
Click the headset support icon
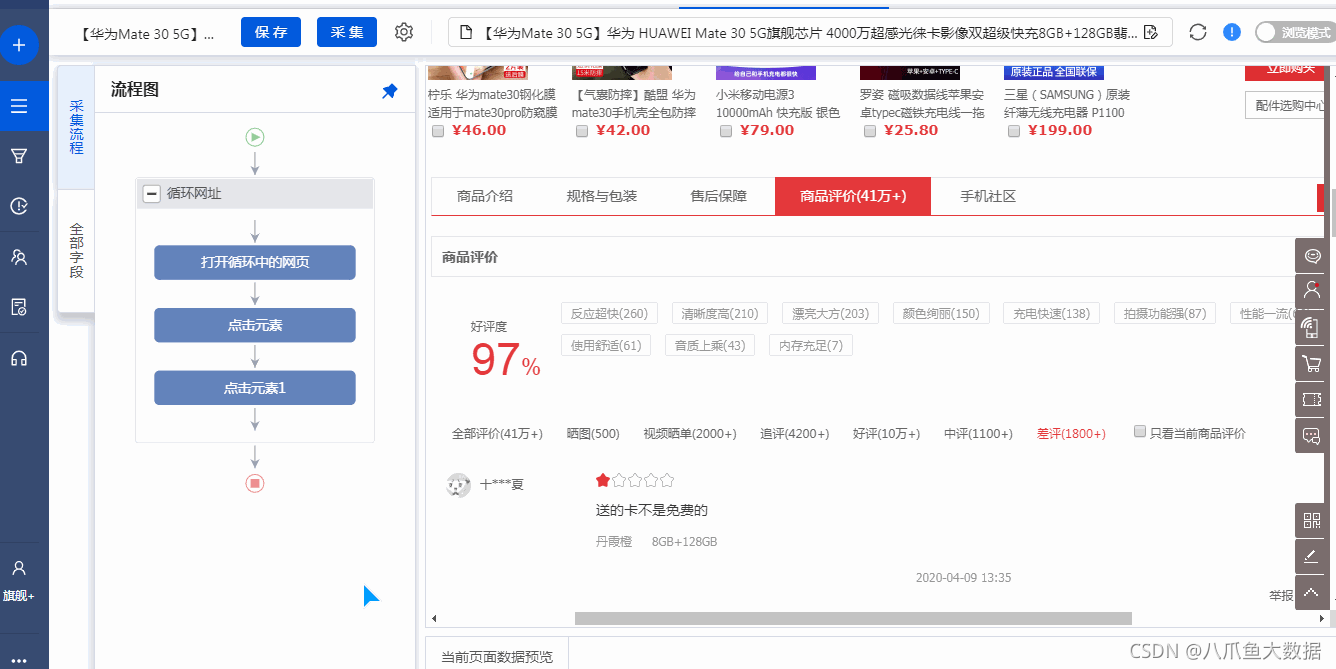[x=19, y=358]
